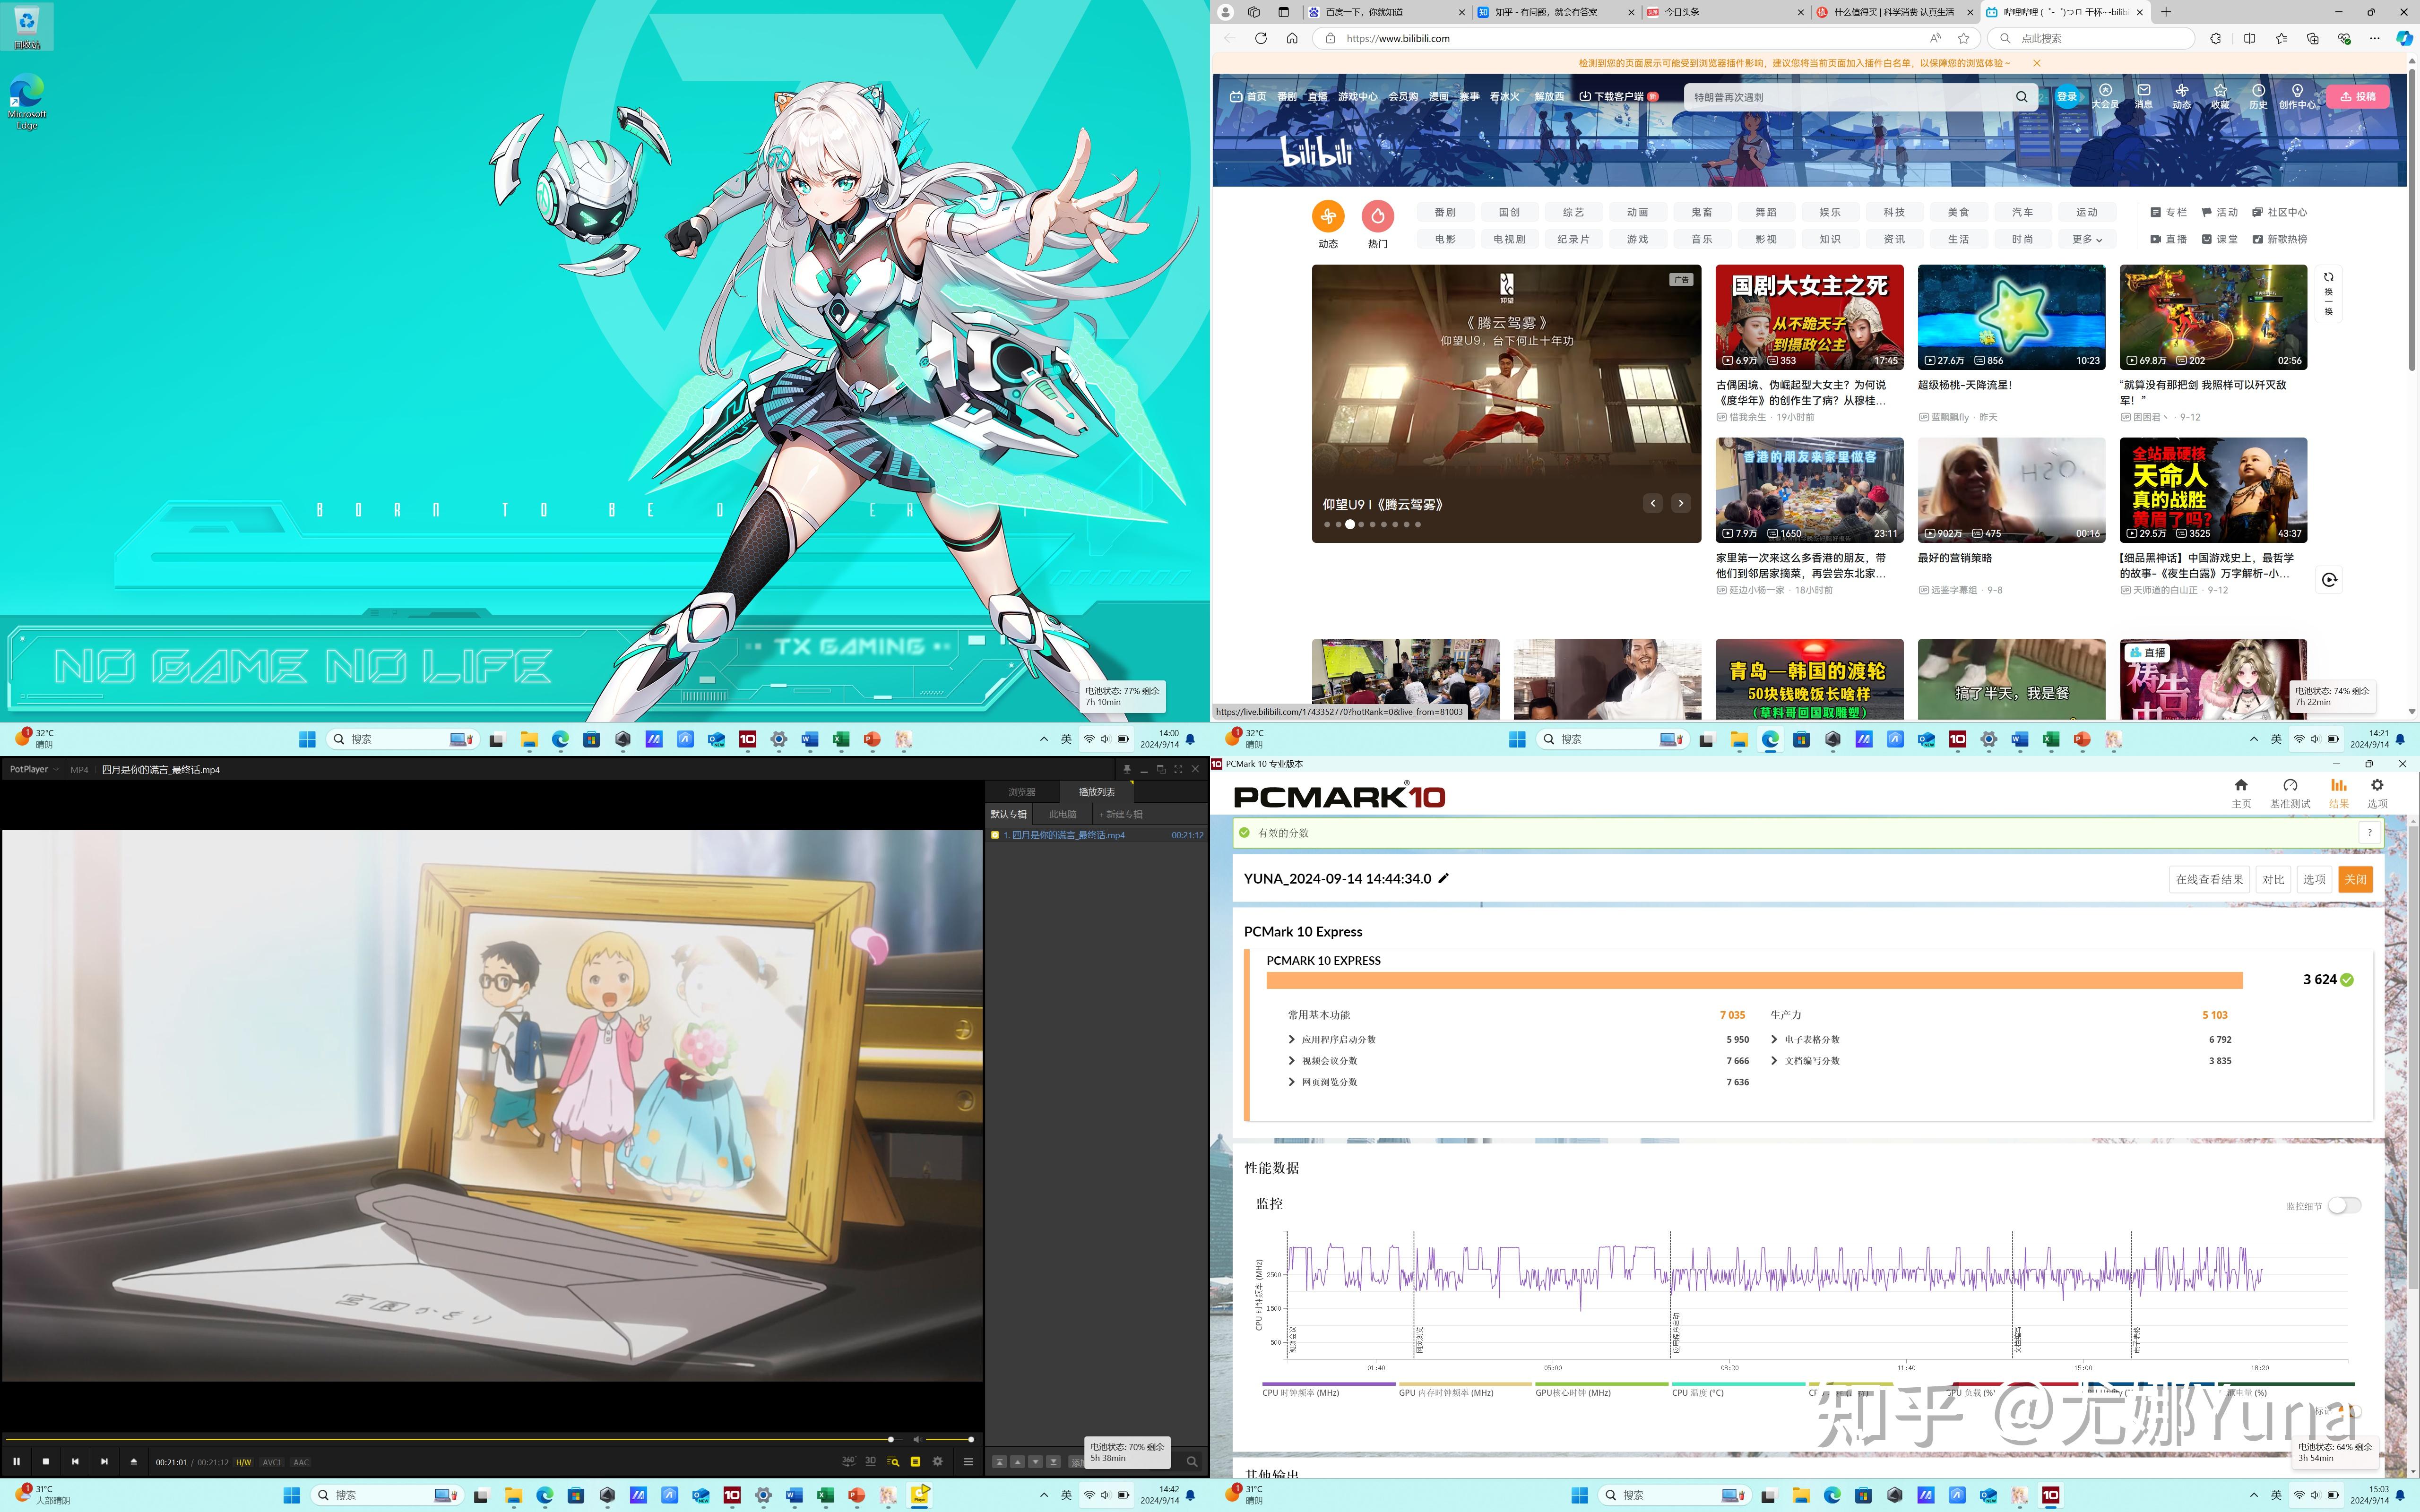Open Edge workspaces icon

1254,12
